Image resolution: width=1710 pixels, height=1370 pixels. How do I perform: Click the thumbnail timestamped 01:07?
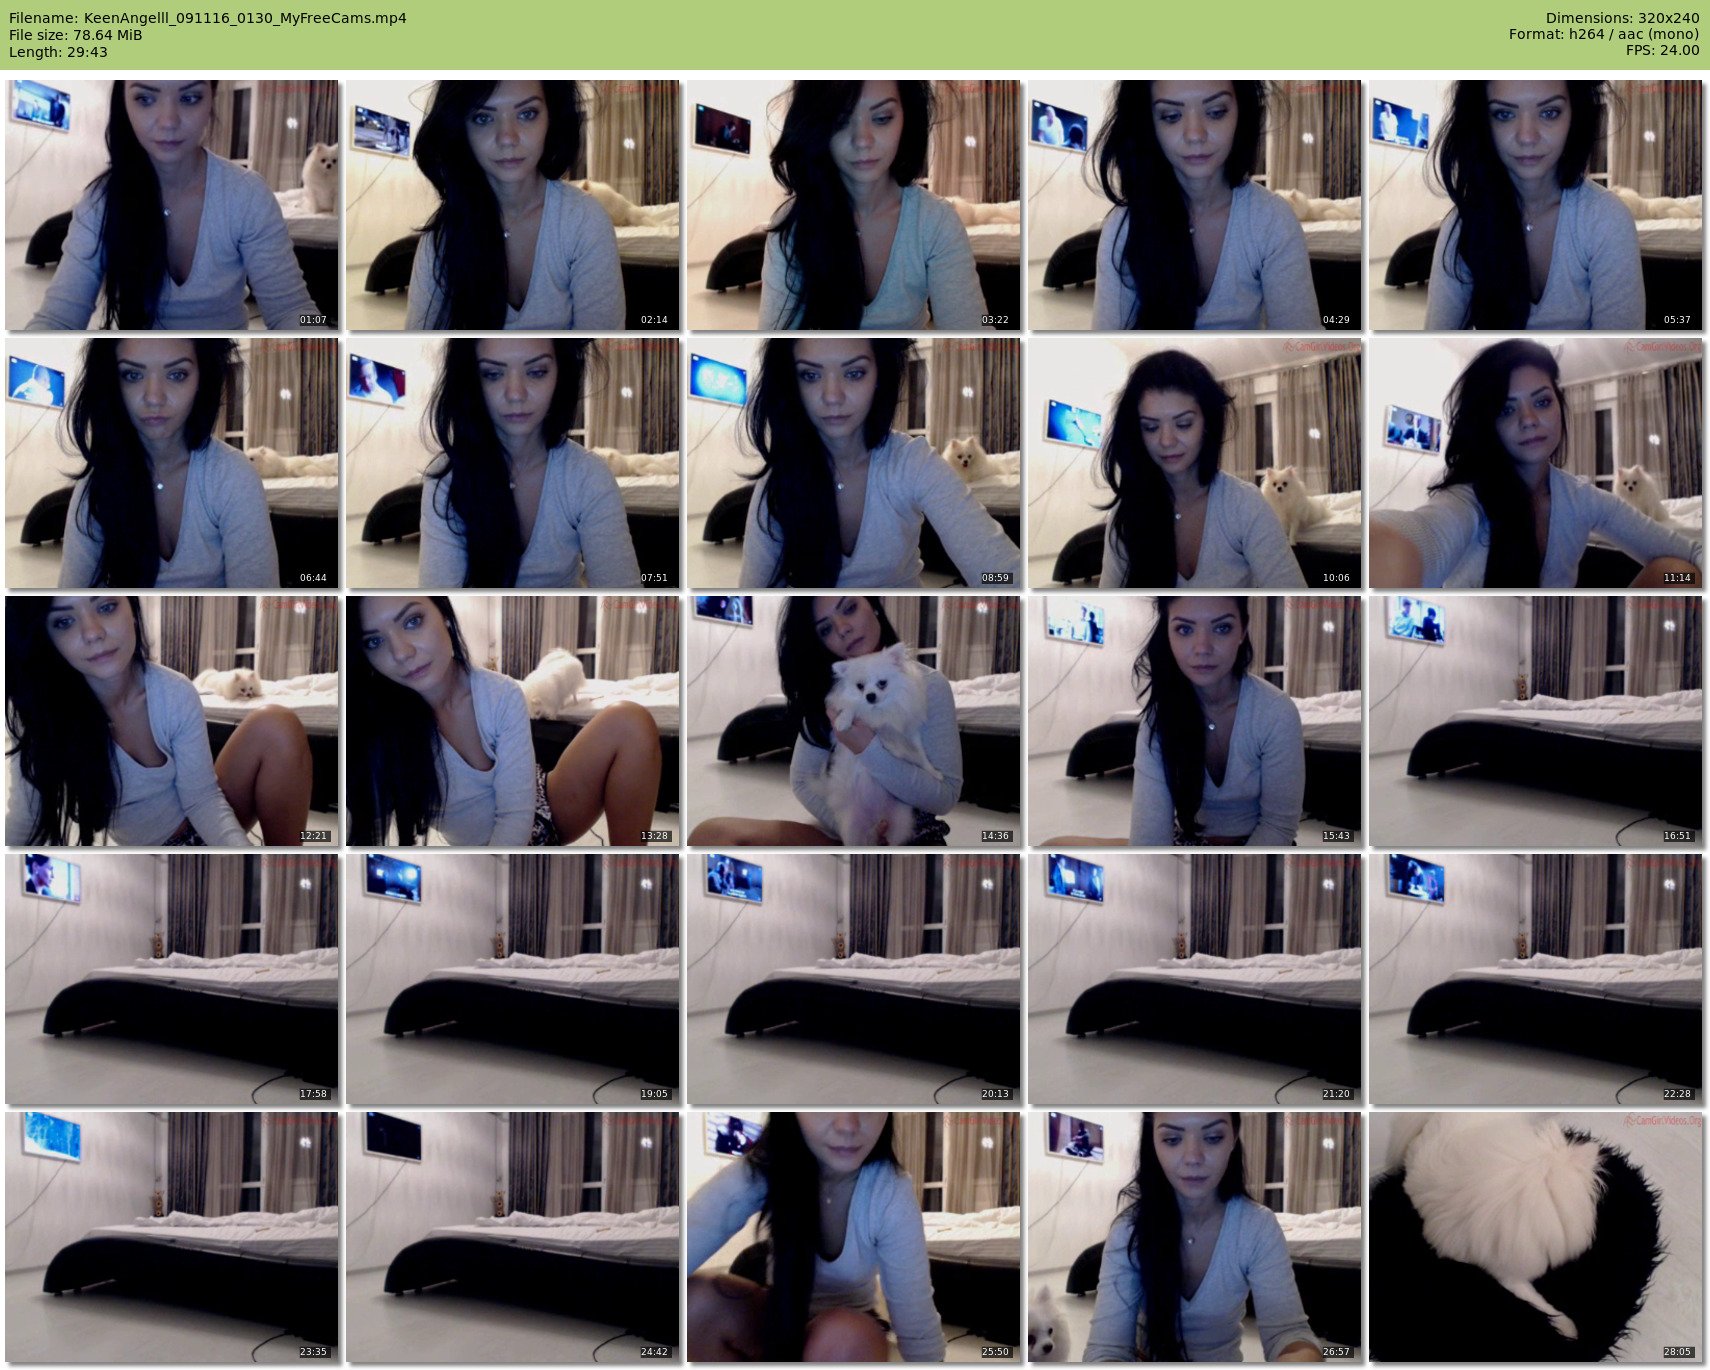172,205
